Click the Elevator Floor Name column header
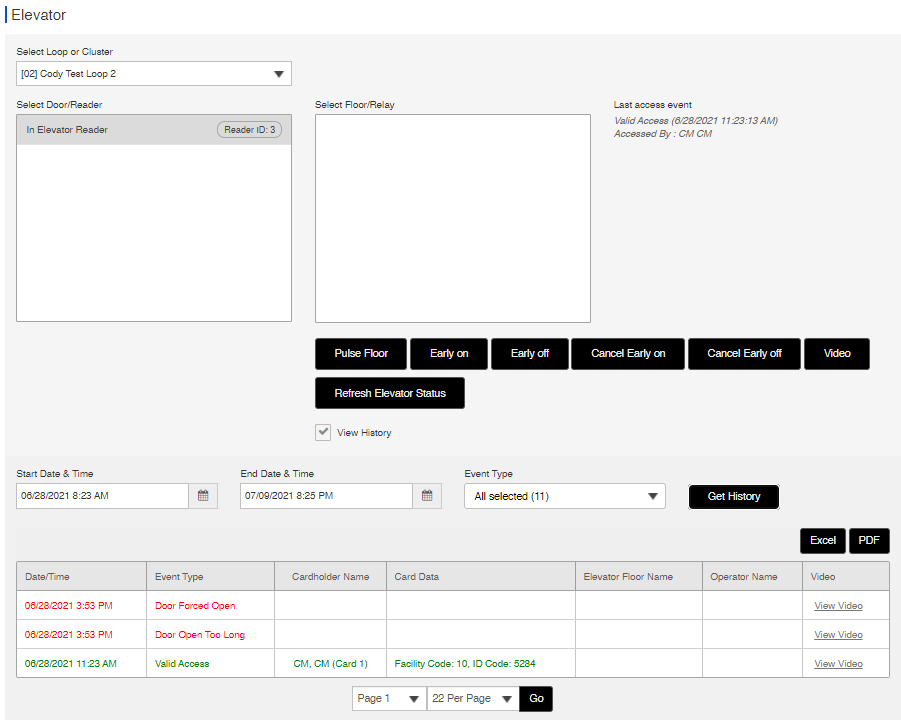 639,576
